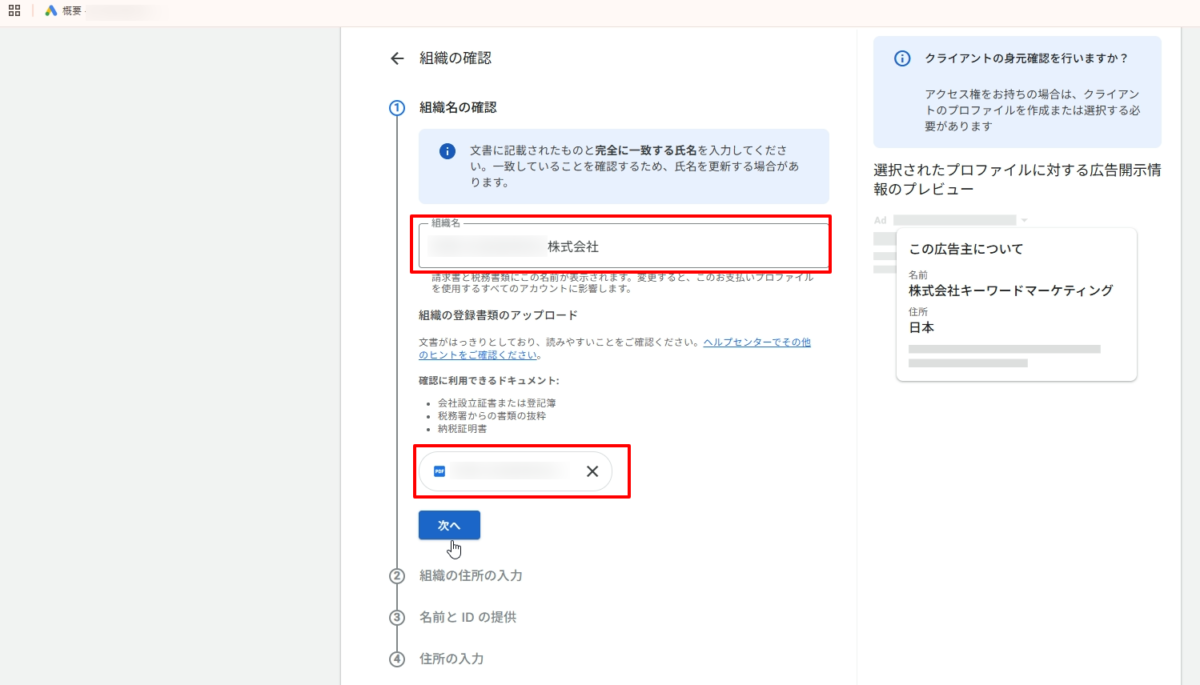Focus the 組織名 text field
1200x685 pixels.
click(x=620, y=246)
